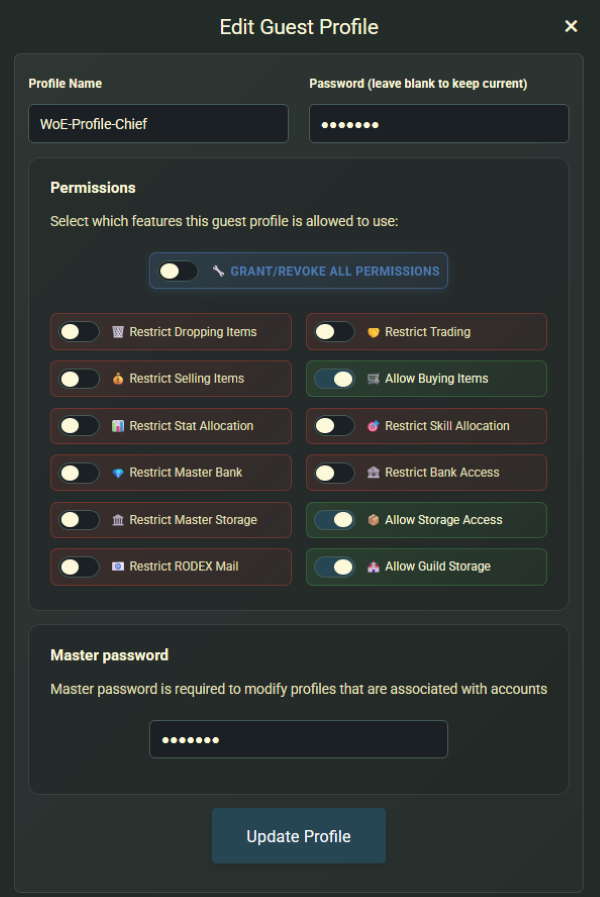This screenshot has width=600, height=897.
Task: Click the bar chart icon for Restrict Stat Allocation
Action: 120,425
